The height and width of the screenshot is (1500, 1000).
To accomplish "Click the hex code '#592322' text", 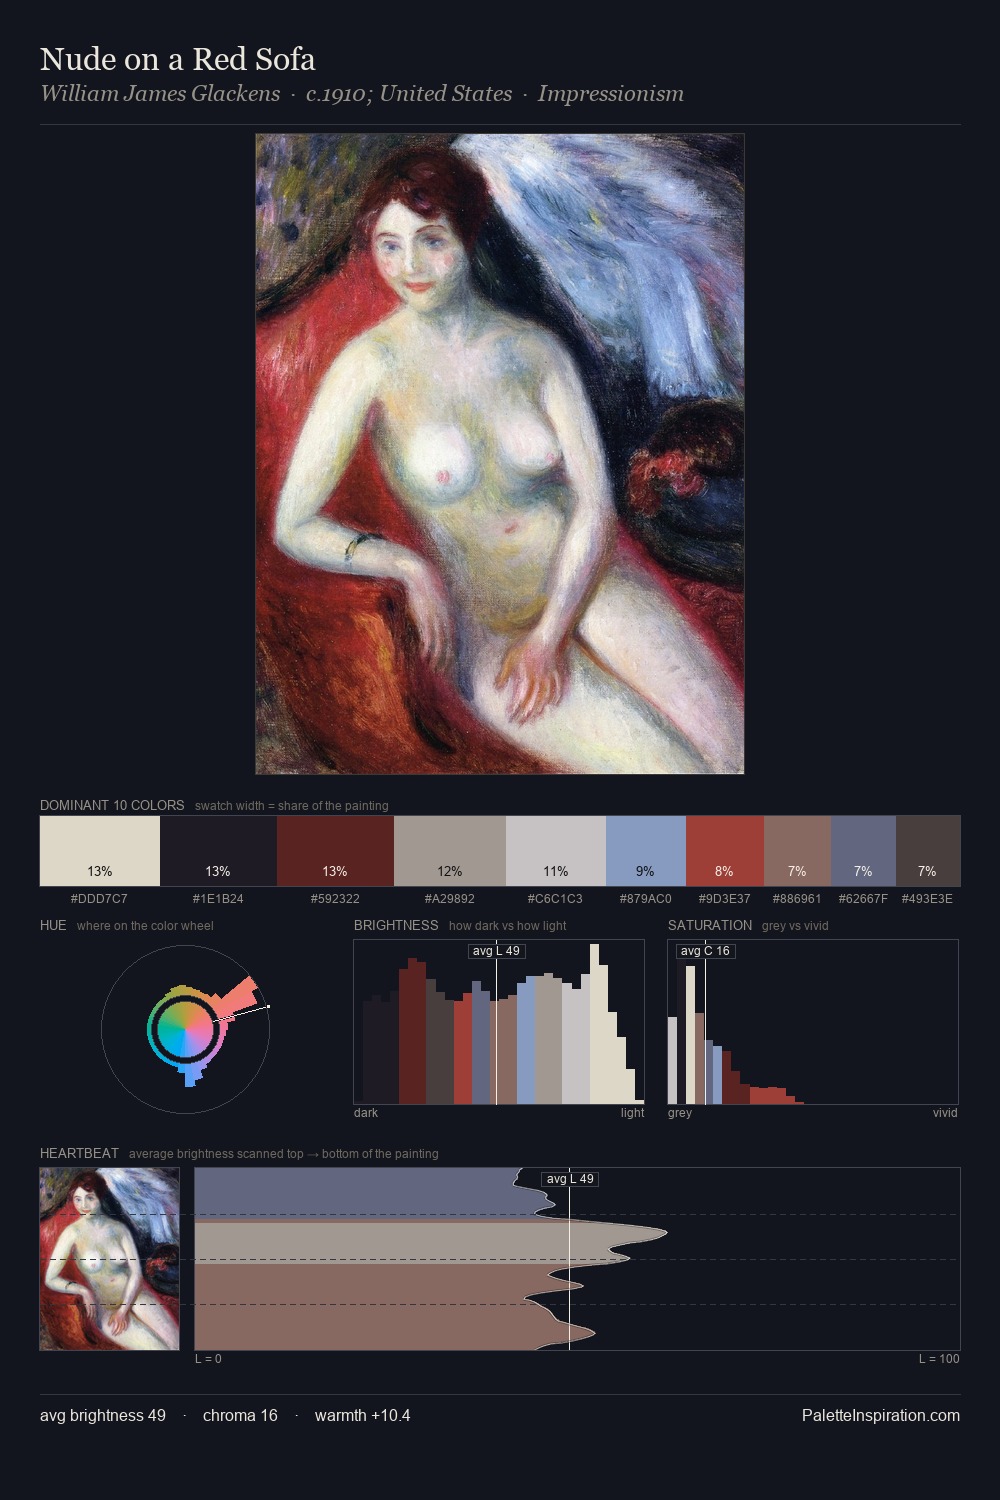I will click(x=335, y=899).
